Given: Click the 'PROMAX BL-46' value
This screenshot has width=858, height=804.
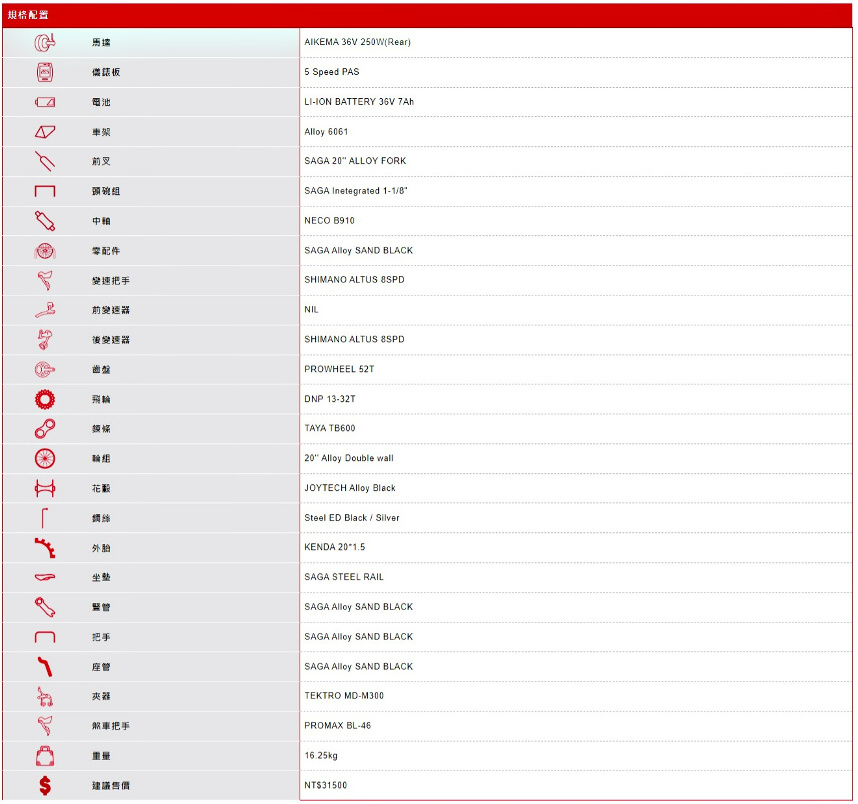Looking at the screenshot, I should pos(338,726).
